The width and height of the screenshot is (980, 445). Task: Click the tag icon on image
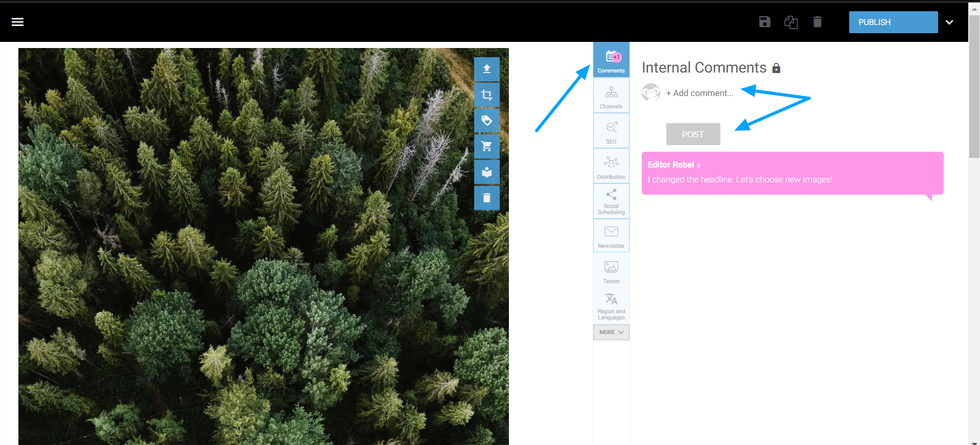point(486,121)
